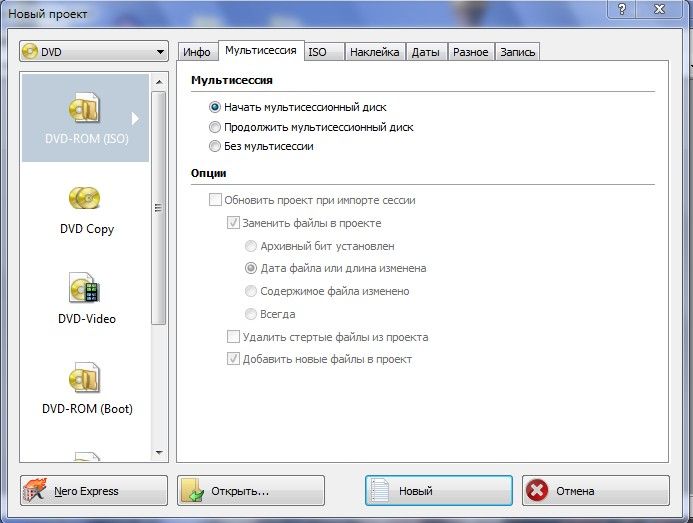Click the arrow beside DVD-ROM (ISO) item
Image resolution: width=693 pixels, height=523 pixels.
point(136,118)
